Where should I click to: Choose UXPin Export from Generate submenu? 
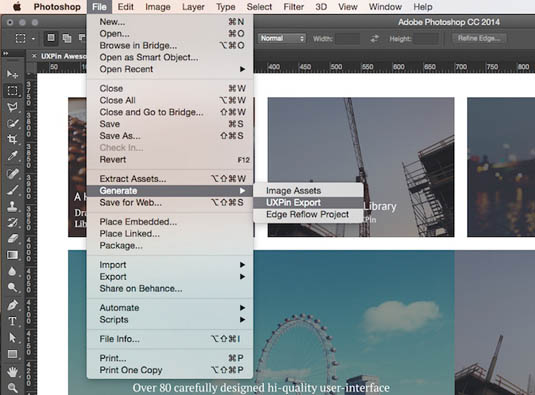(x=308, y=203)
